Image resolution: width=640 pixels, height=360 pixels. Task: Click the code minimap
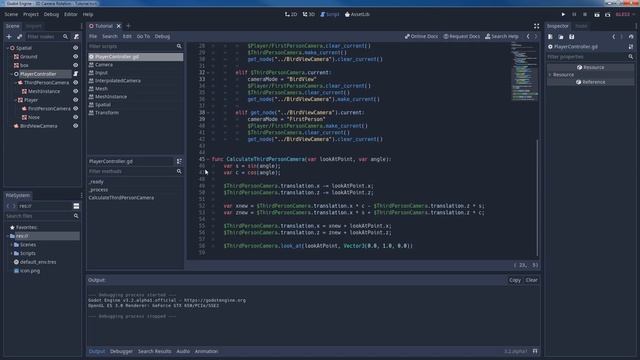pyautogui.click(x=524, y=71)
